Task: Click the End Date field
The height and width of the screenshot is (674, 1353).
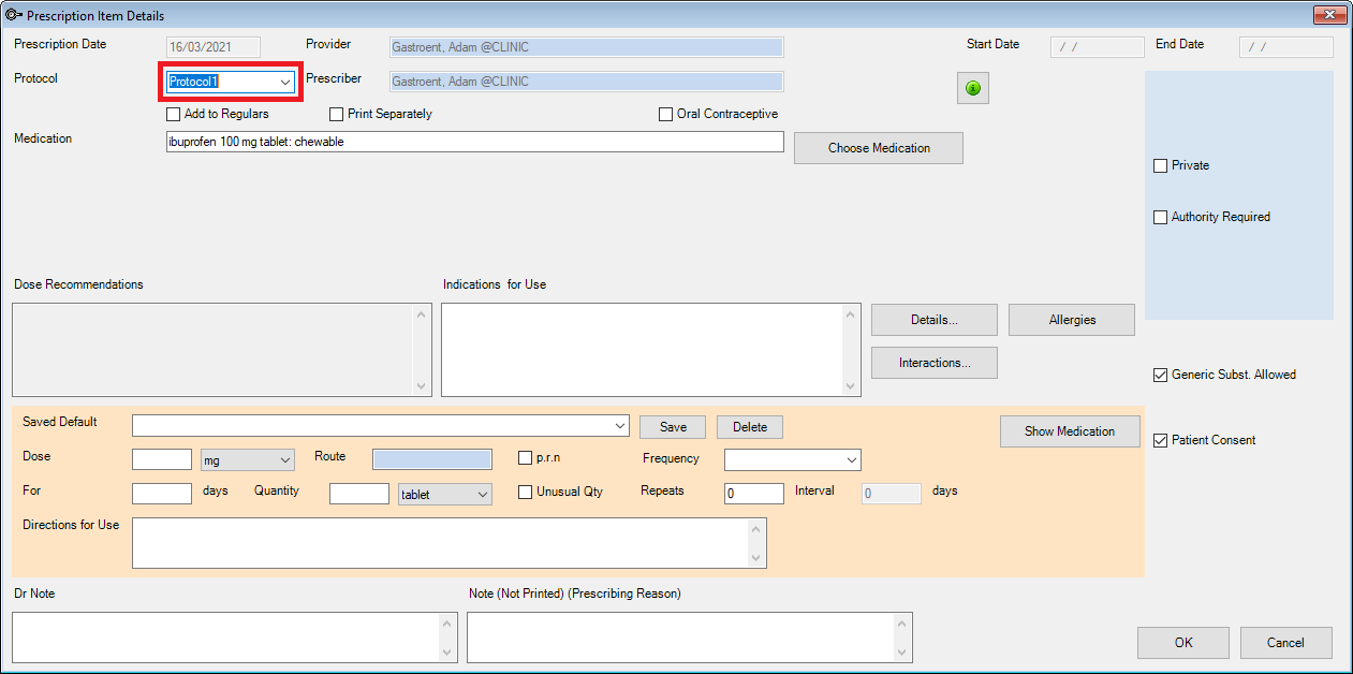Action: [x=1286, y=47]
